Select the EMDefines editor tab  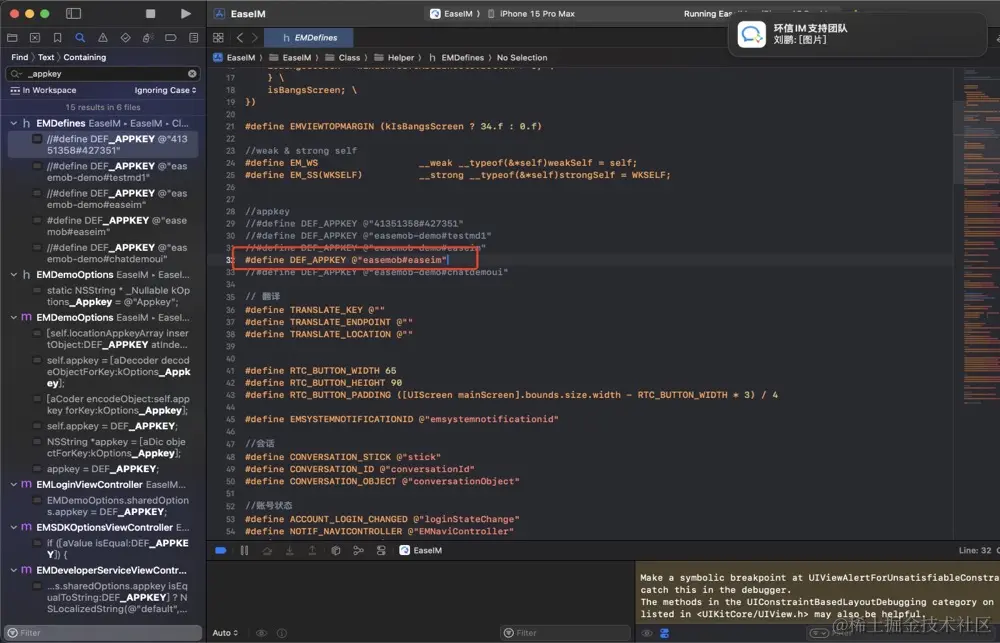click(x=309, y=38)
